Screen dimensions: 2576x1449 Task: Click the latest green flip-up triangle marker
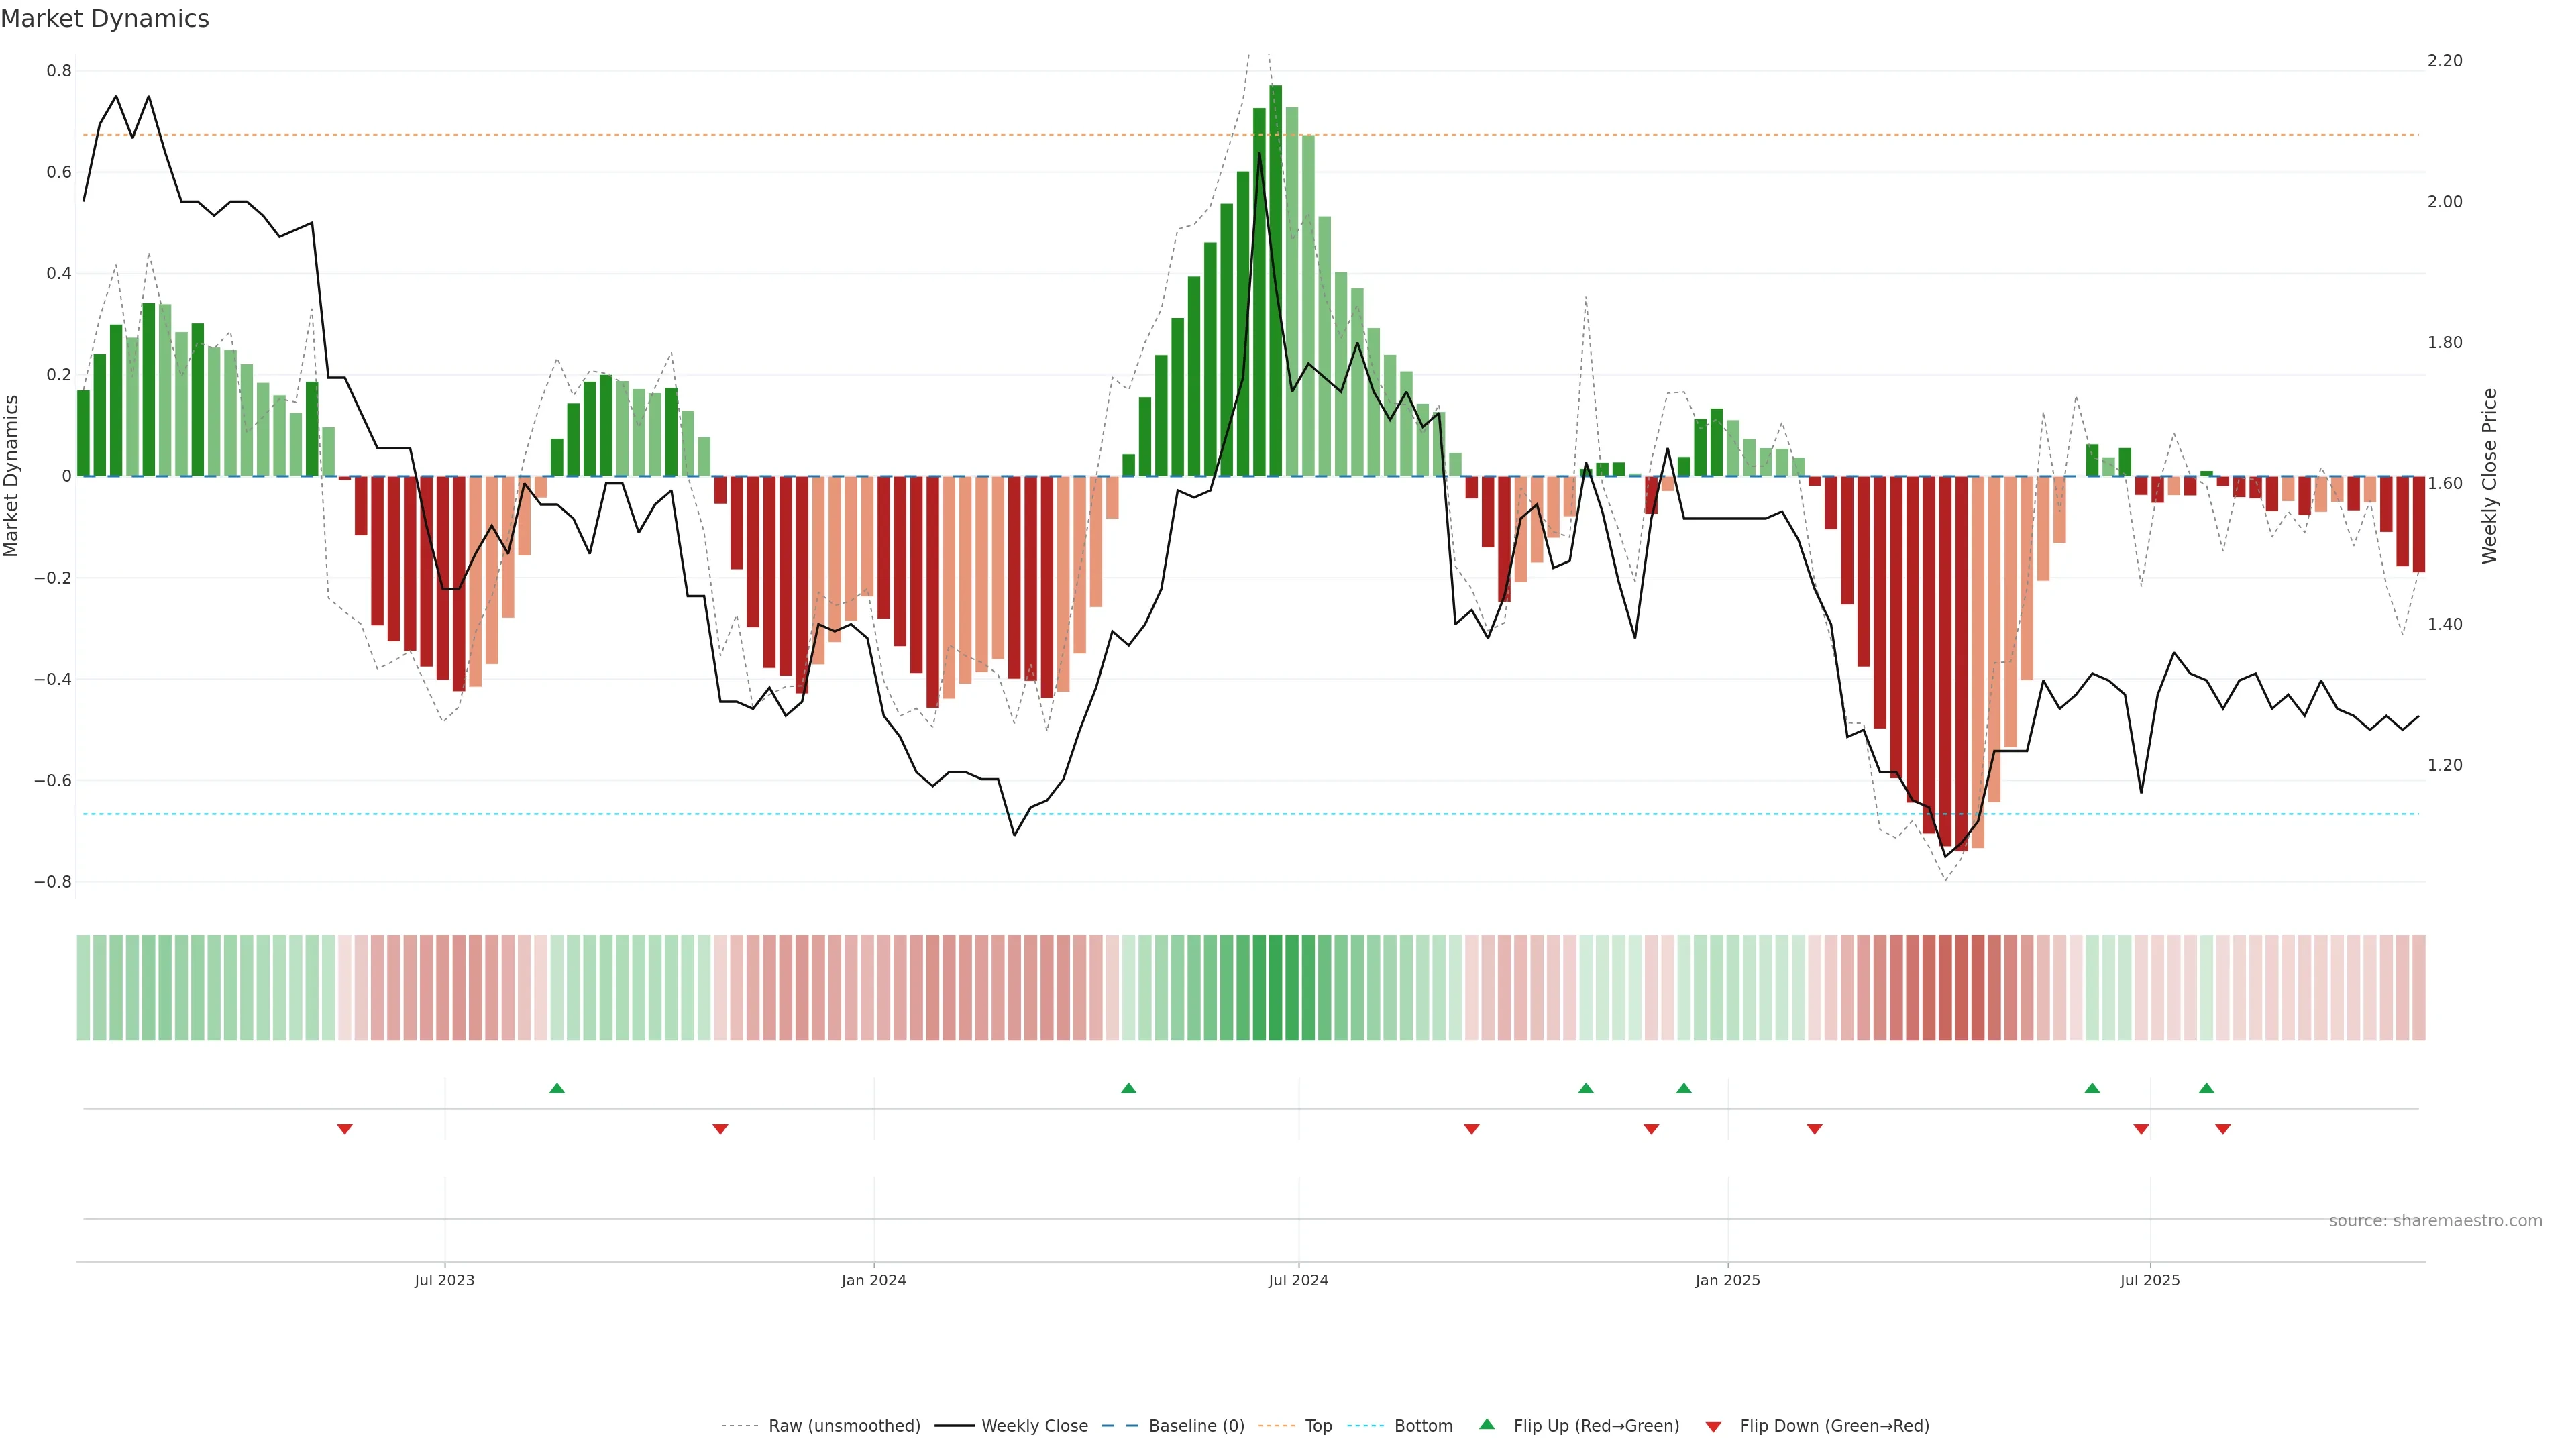(2206, 1088)
